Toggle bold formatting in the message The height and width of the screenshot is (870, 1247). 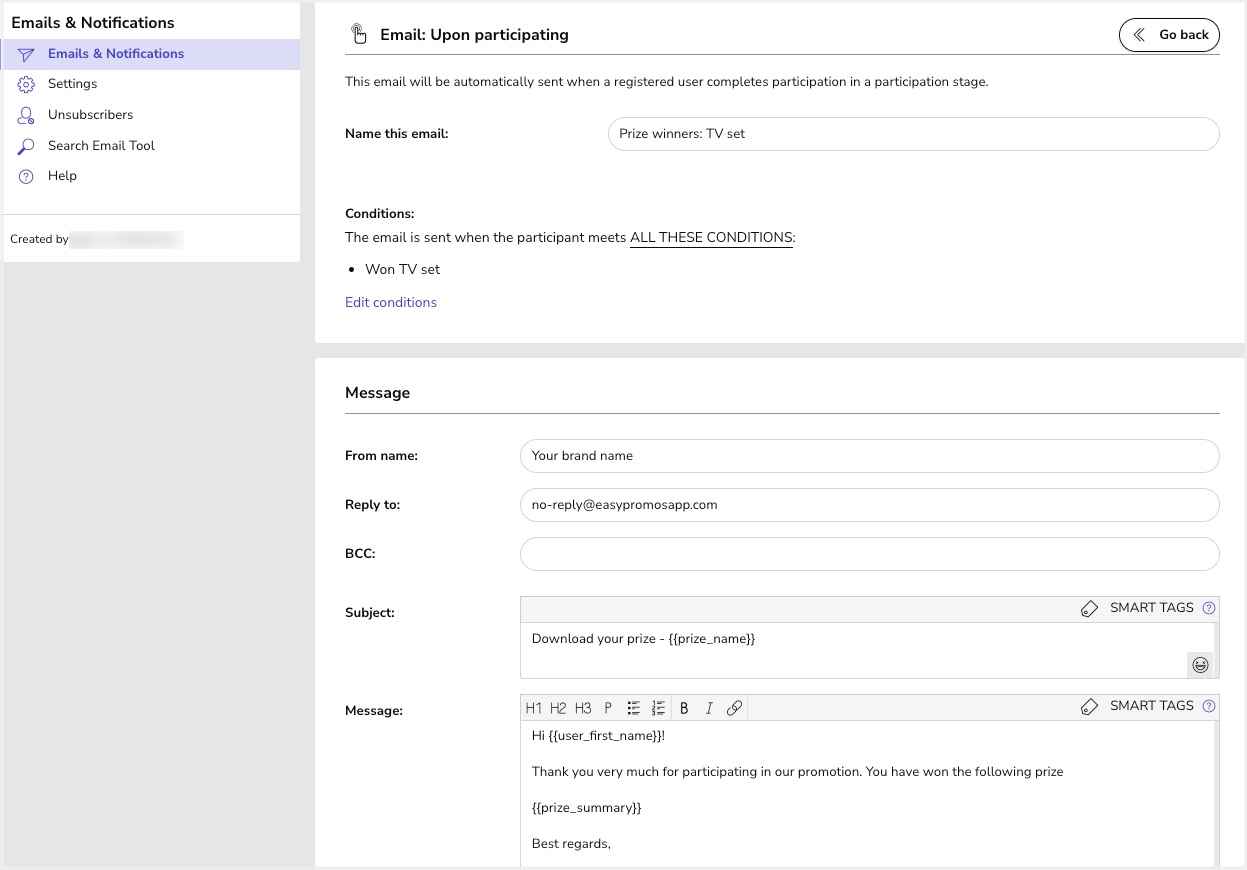click(x=684, y=708)
